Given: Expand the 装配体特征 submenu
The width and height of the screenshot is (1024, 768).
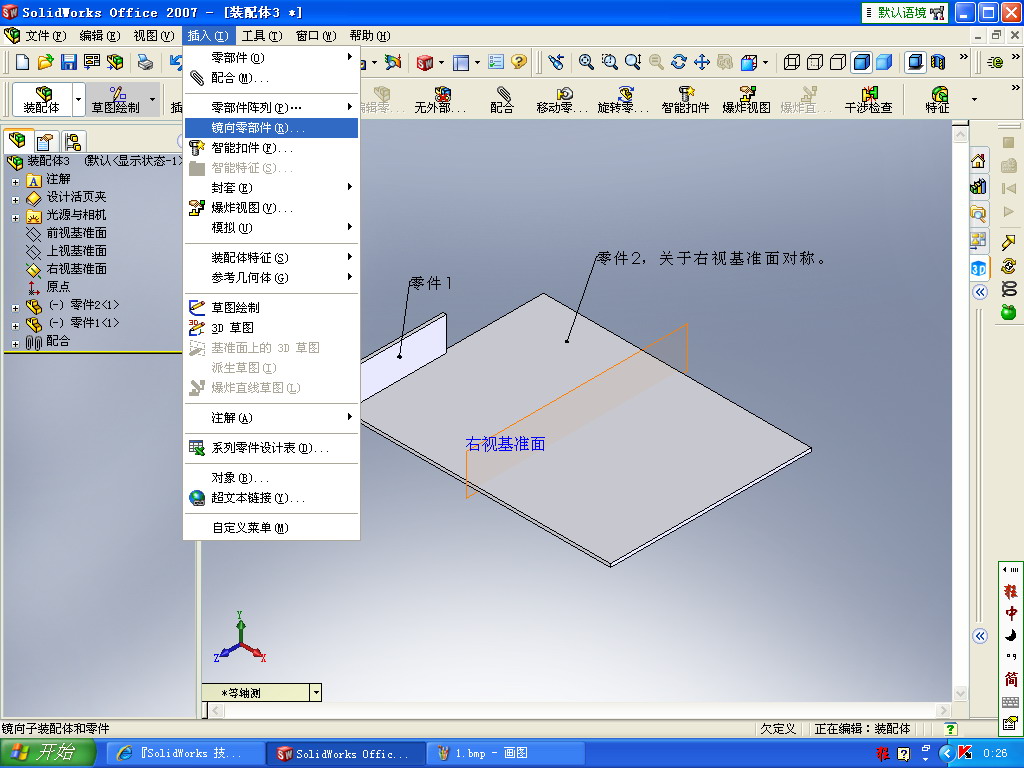Looking at the screenshot, I should click(x=271, y=257).
